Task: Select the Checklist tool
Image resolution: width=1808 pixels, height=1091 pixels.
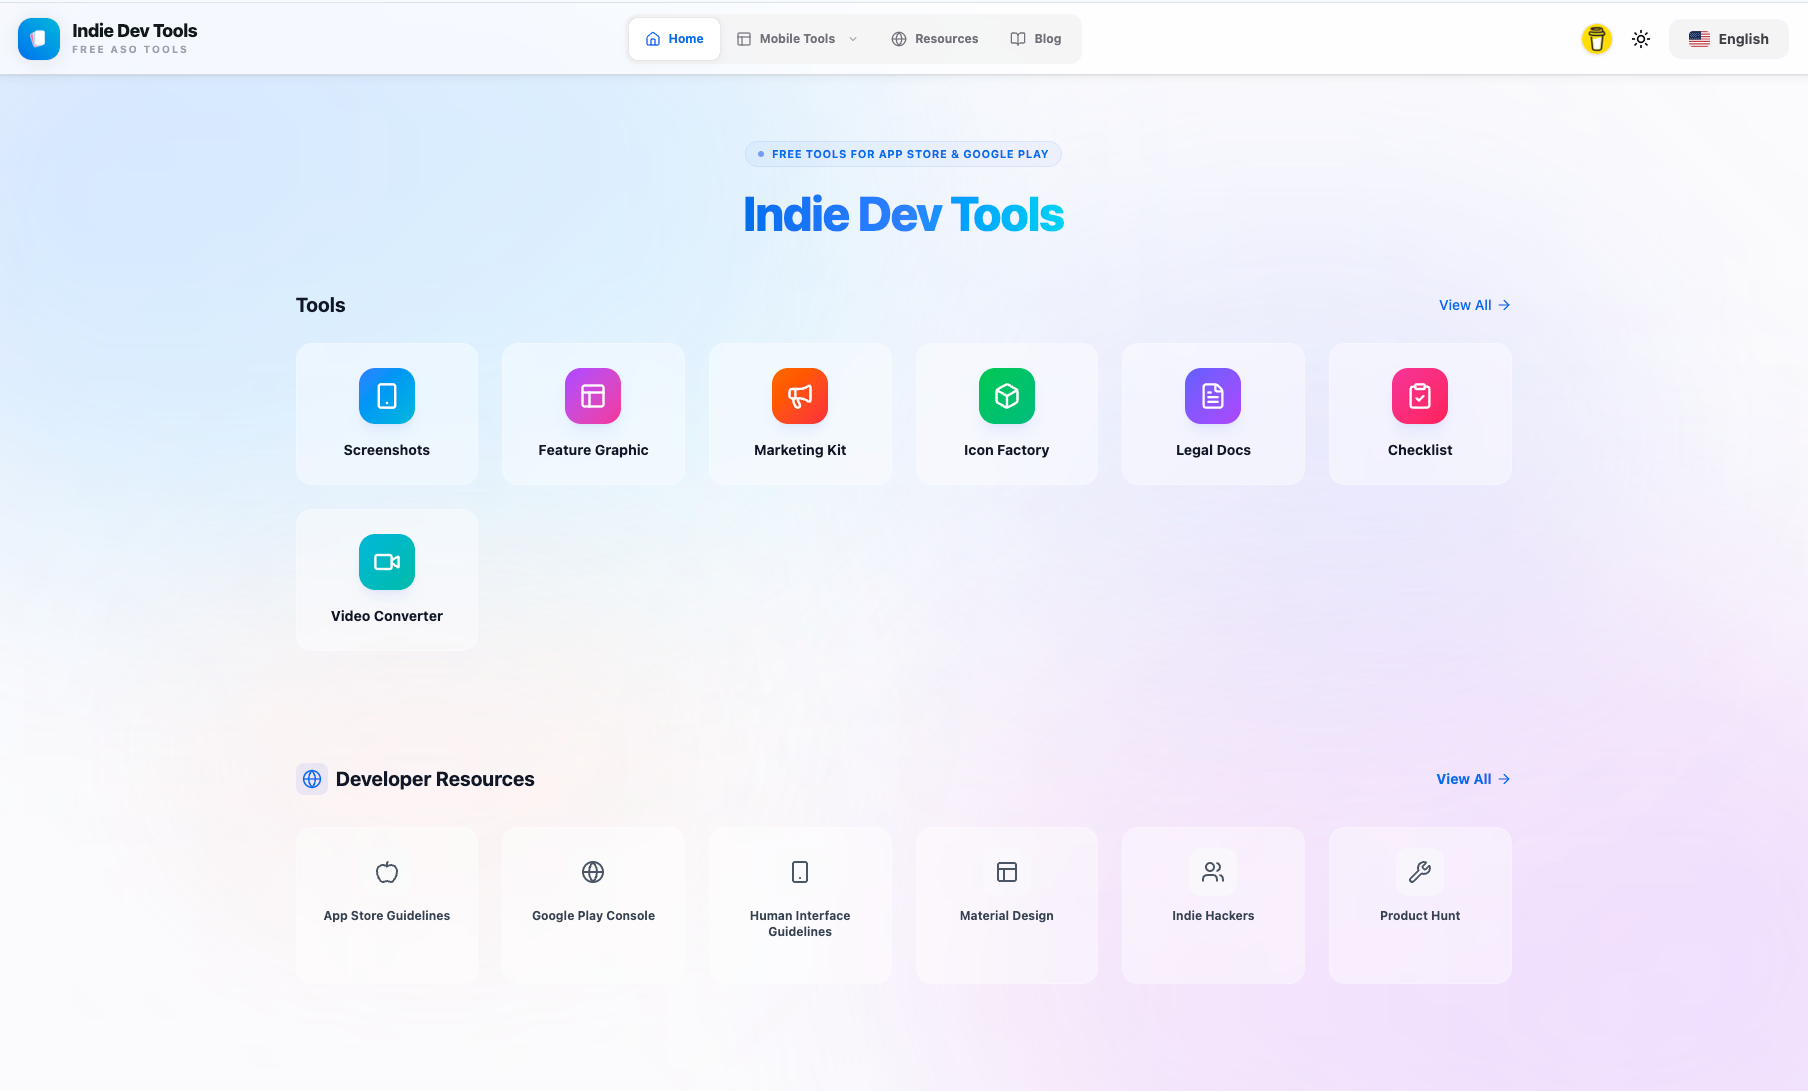Action: point(1419,413)
